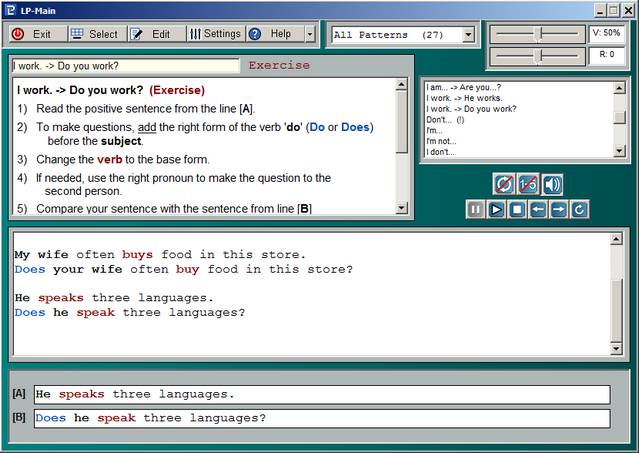The width and height of the screenshot is (639, 453).
Task: Stop the playback
Action: [517, 210]
